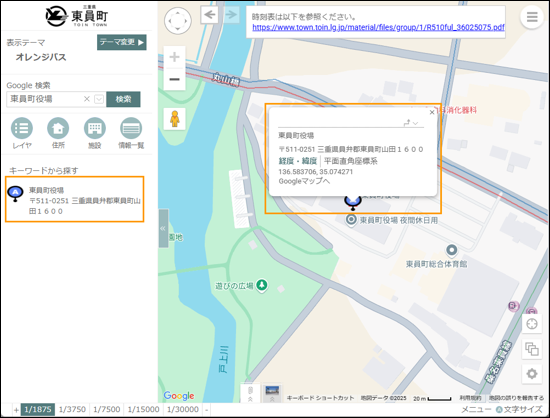Click the テーマ変更 button
Screen dimensions: 550x418
click(x=122, y=42)
